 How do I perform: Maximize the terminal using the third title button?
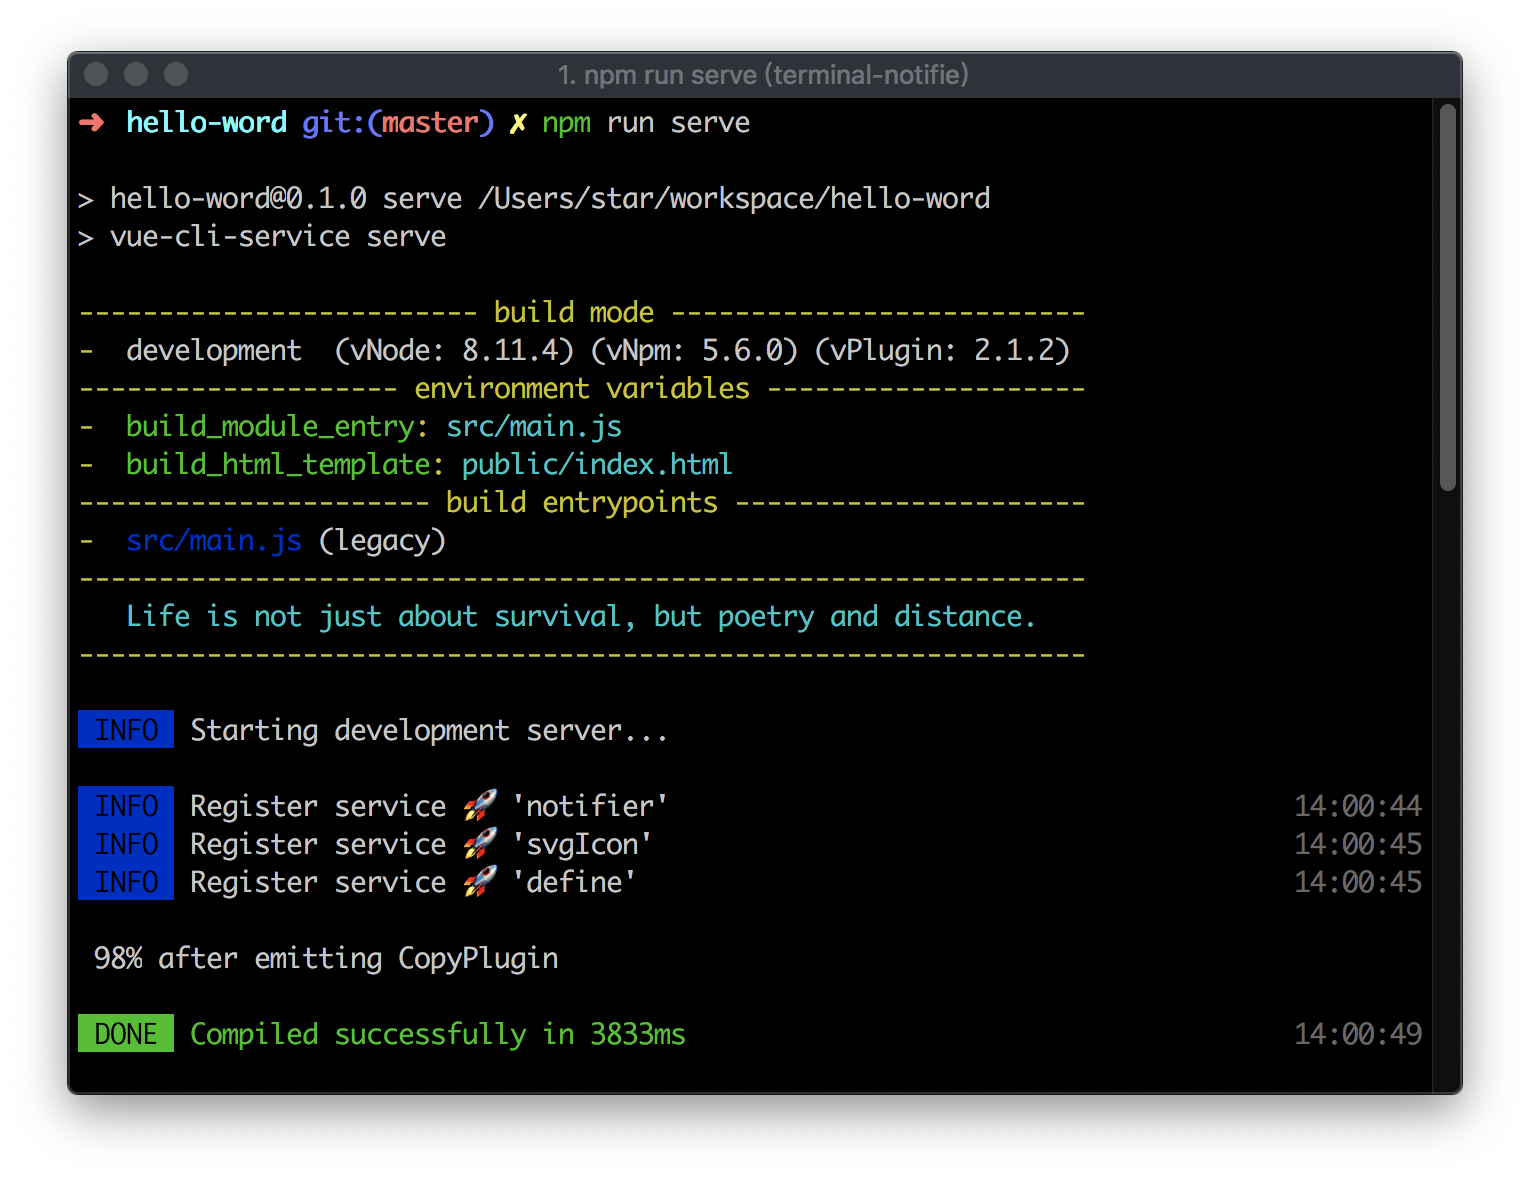[x=176, y=75]
